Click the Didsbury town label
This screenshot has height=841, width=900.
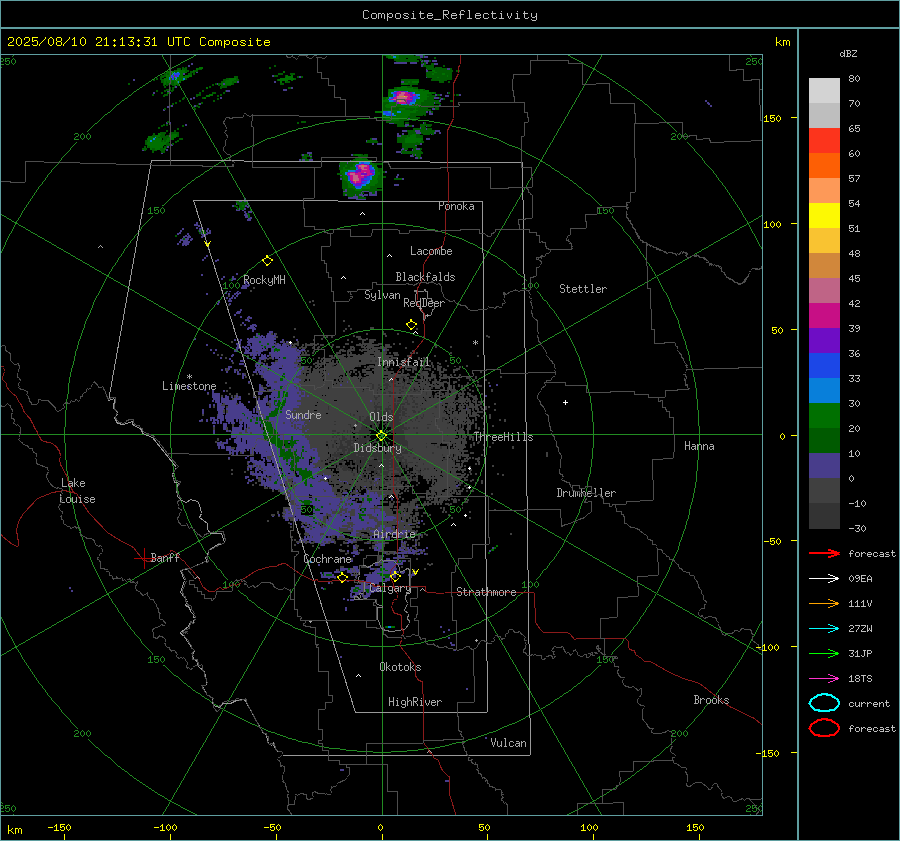tap(378, 448)
